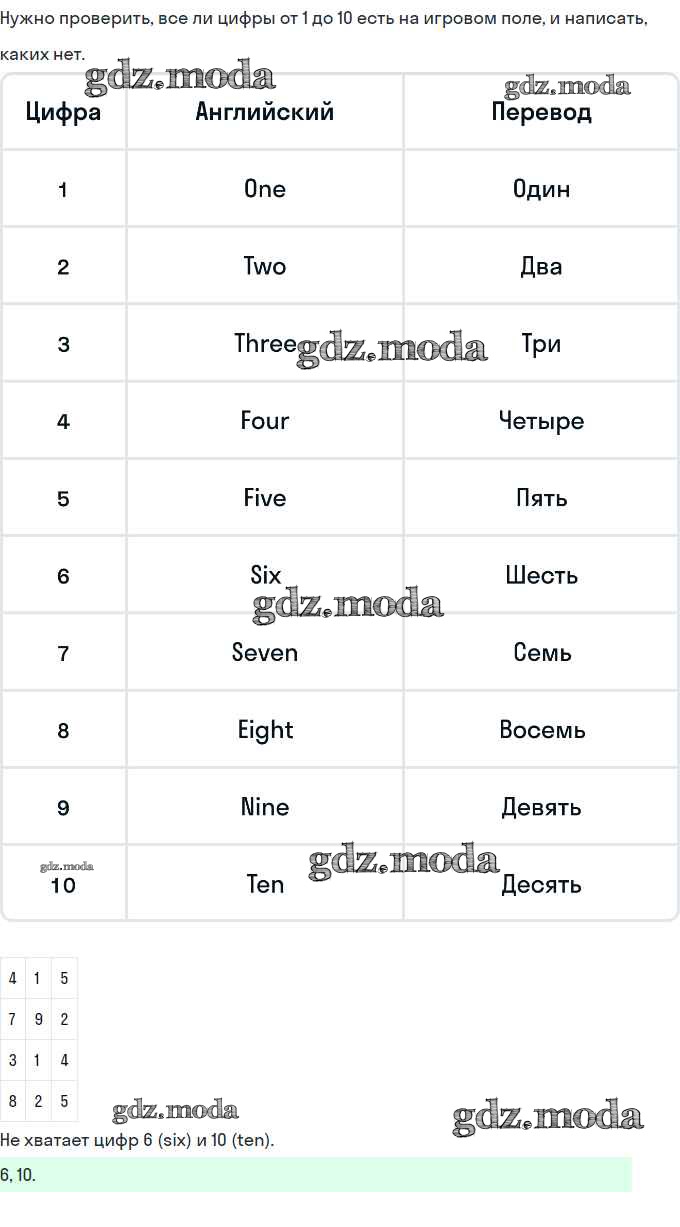Image resolution: width=680 pixels, height=1227 pixels.
Task: Select number 8 in the small game grid
Action: (x=12, y=1101)
